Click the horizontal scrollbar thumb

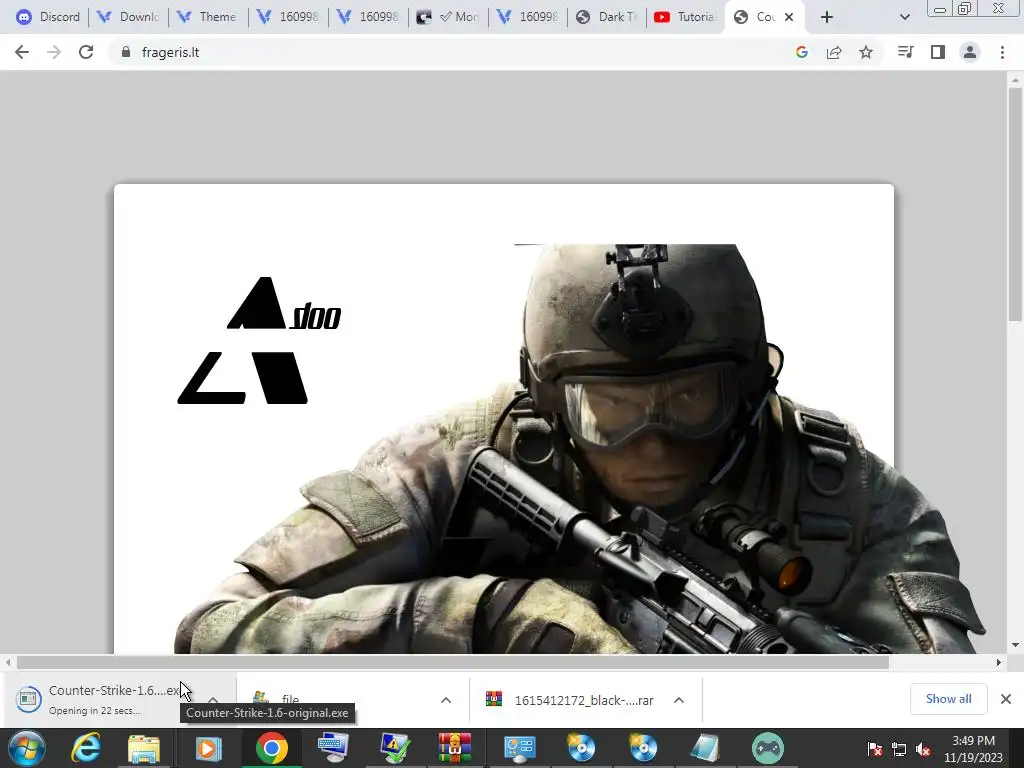(453, 662)
